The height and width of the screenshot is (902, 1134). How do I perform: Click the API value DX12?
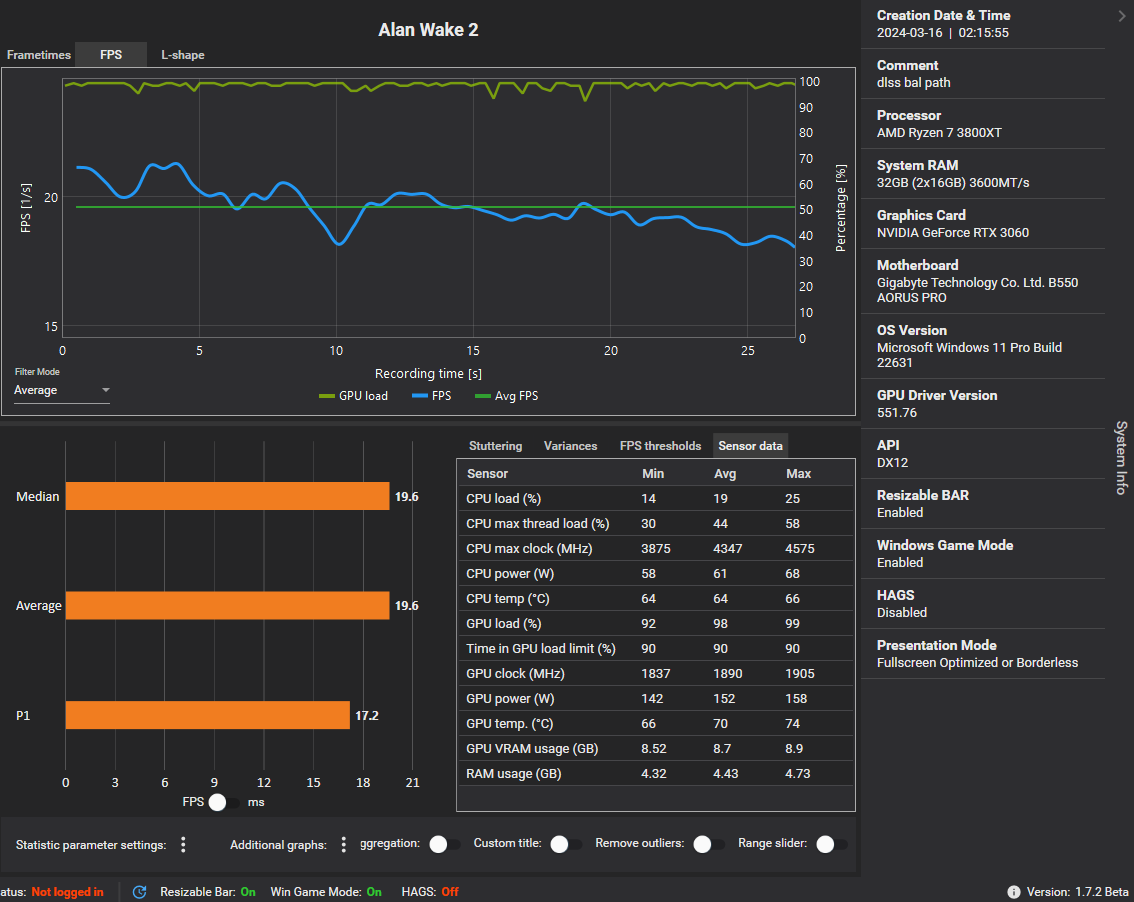tap(892, 462)
